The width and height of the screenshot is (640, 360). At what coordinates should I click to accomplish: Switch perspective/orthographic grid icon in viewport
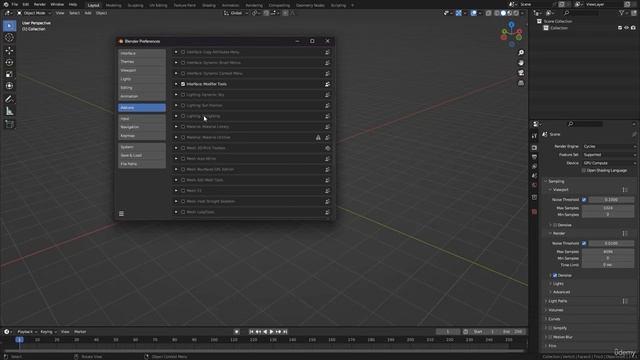[521, 83]
